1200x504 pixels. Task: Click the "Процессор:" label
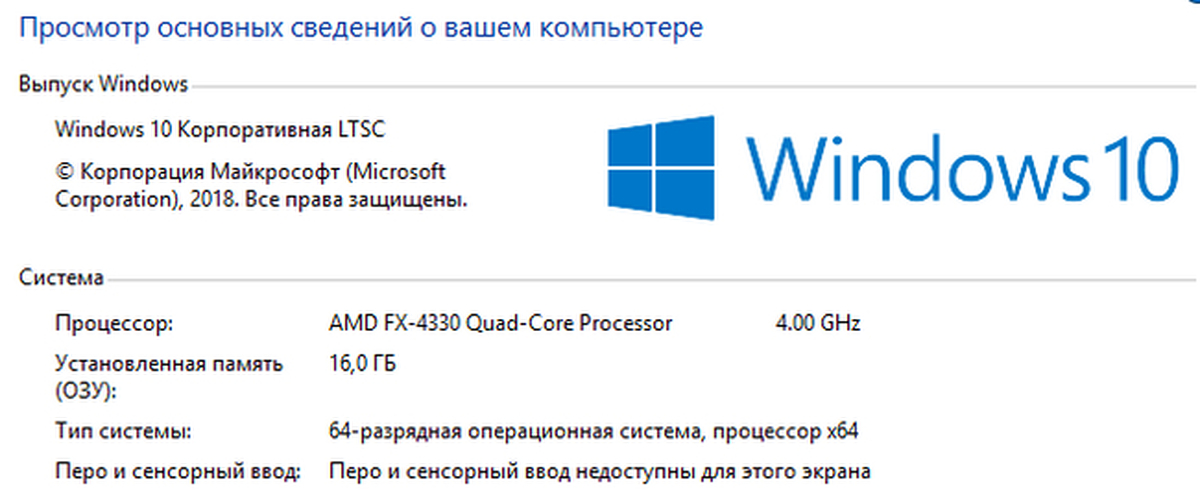pyautogui.click(x=114, y=324)
